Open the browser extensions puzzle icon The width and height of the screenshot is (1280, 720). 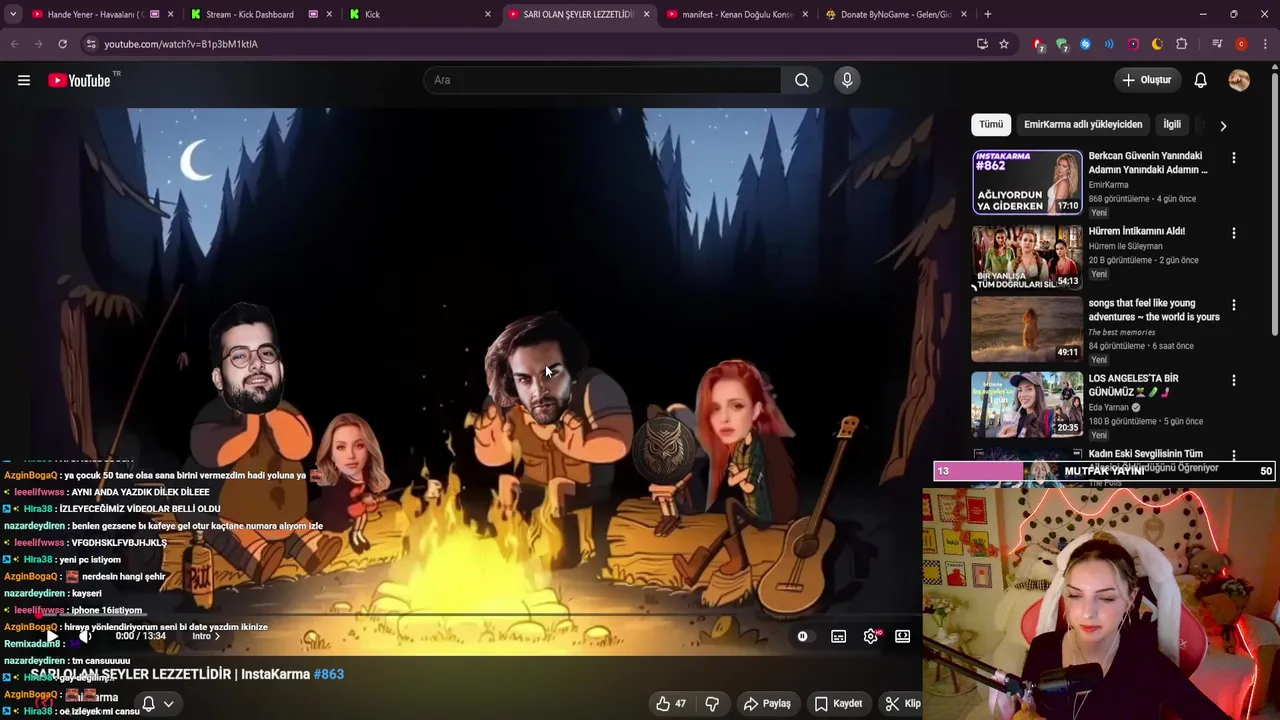[1181, 44]
